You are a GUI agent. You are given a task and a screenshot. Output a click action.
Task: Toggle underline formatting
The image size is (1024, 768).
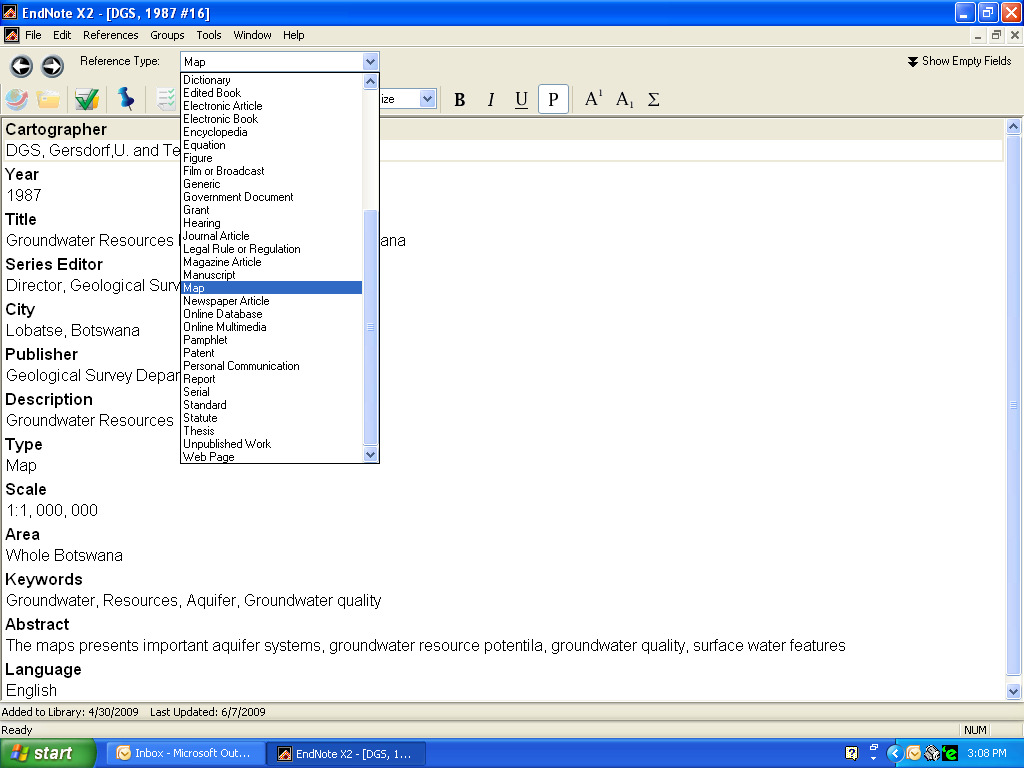pos(521,100)
